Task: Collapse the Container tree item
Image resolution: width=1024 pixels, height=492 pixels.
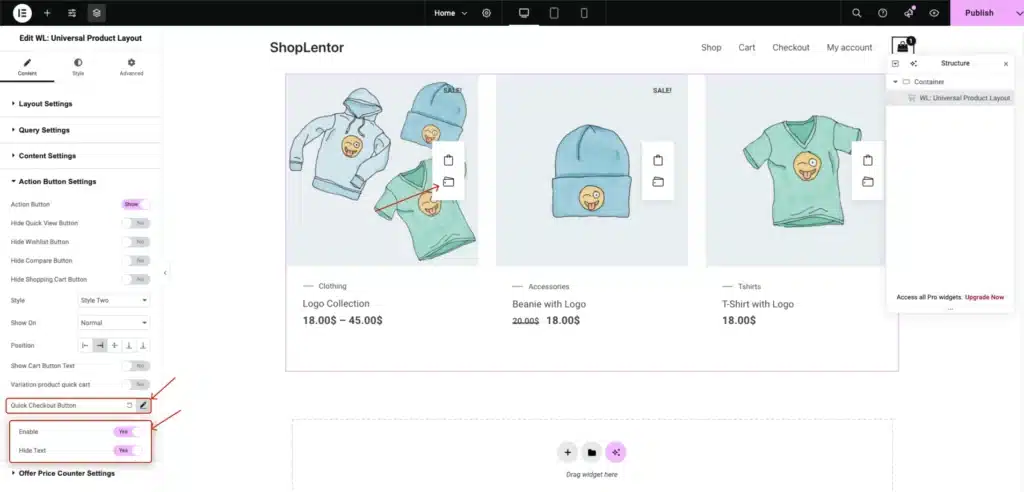Action: click(x=895, y=82)
